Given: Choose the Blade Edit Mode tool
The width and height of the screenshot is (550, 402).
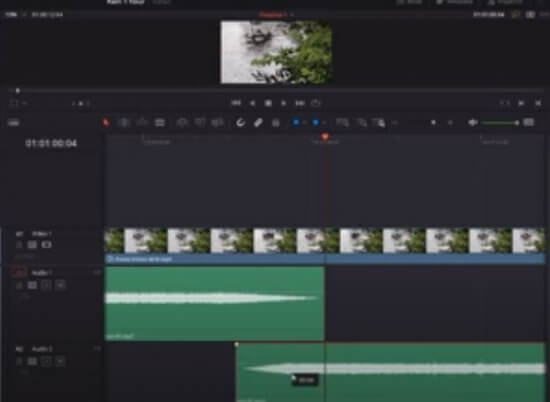Looking at the screenshot, I should pos(160,122).
